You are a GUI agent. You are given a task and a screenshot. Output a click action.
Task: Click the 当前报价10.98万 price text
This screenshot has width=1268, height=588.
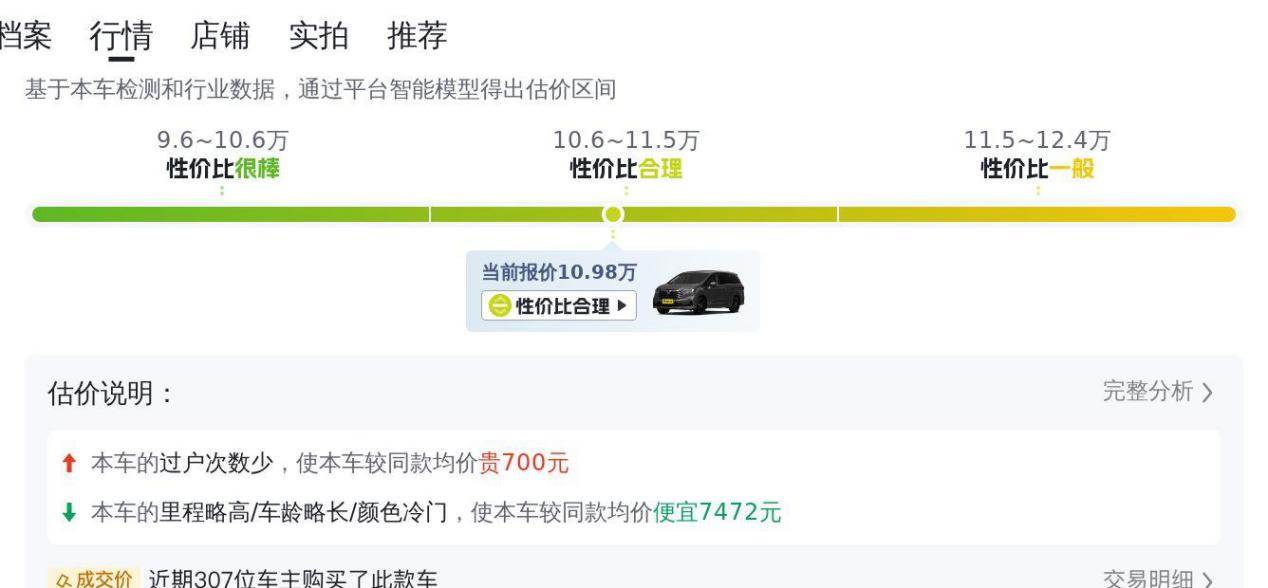[x=559, y=272]
